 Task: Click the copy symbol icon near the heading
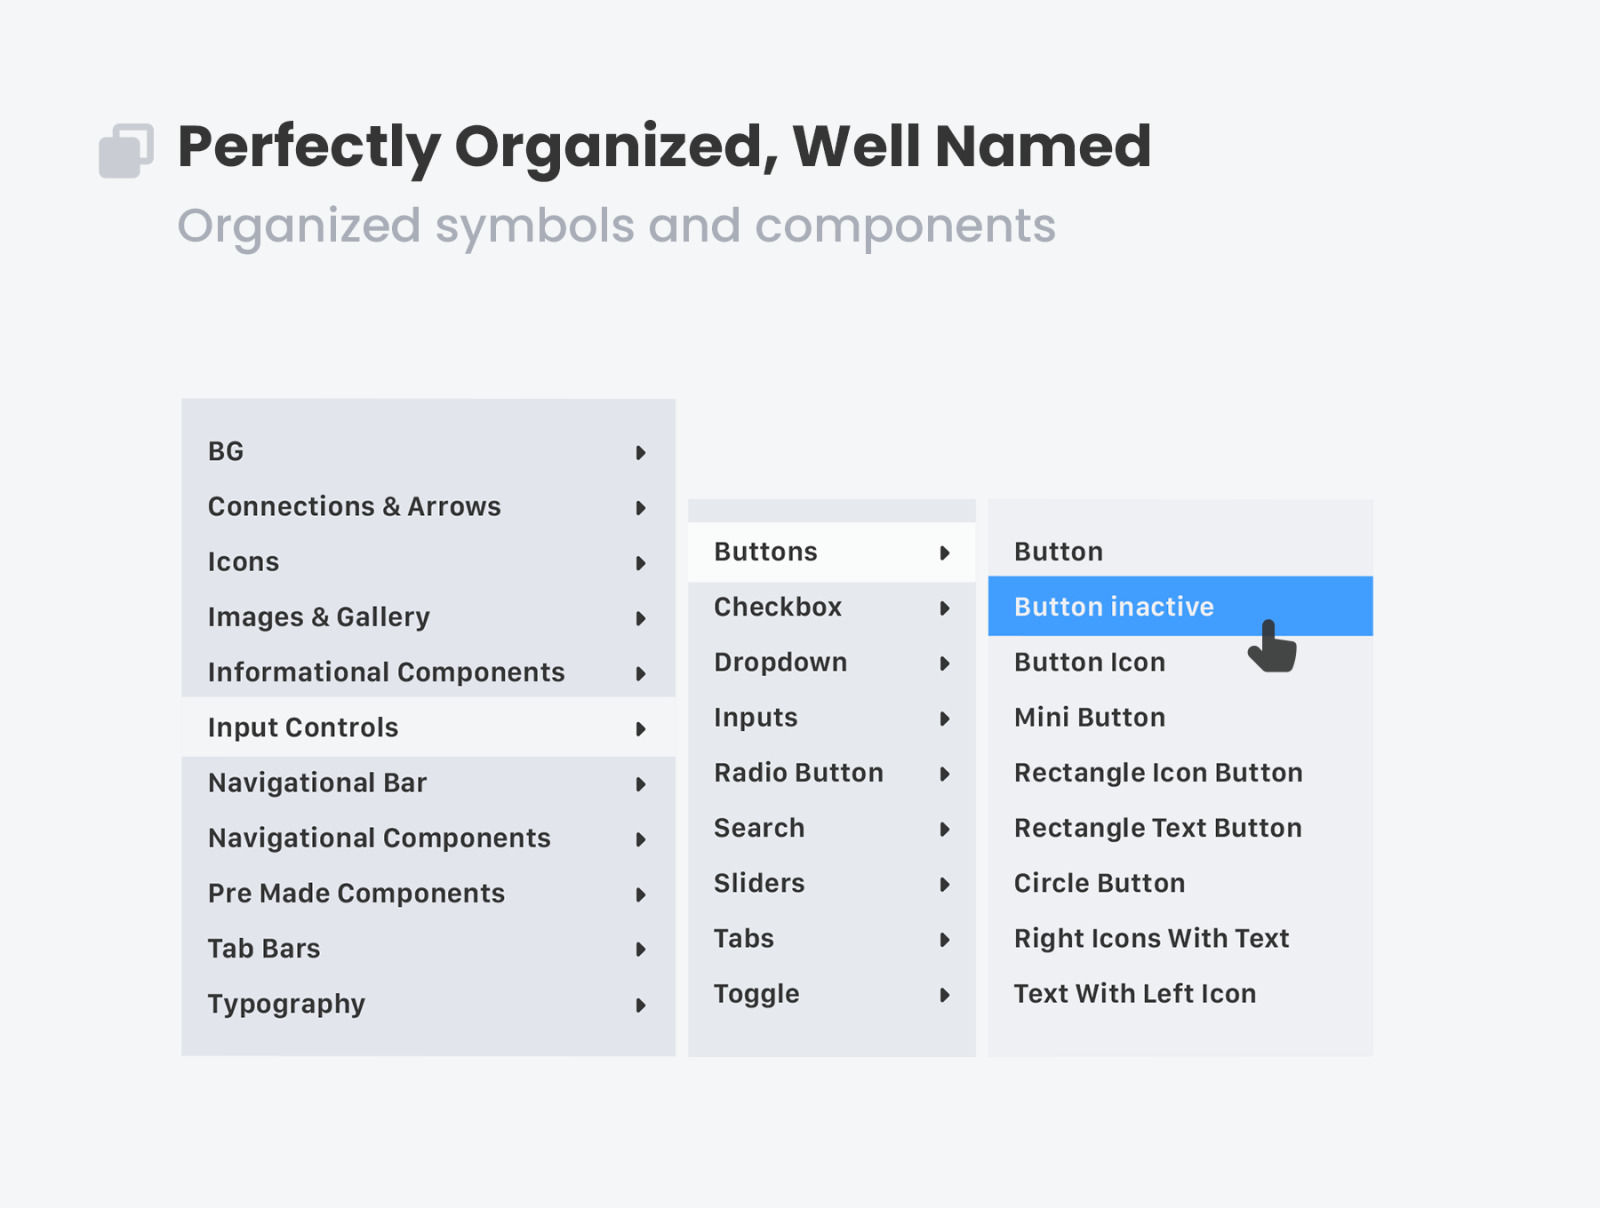coord(124,150)
